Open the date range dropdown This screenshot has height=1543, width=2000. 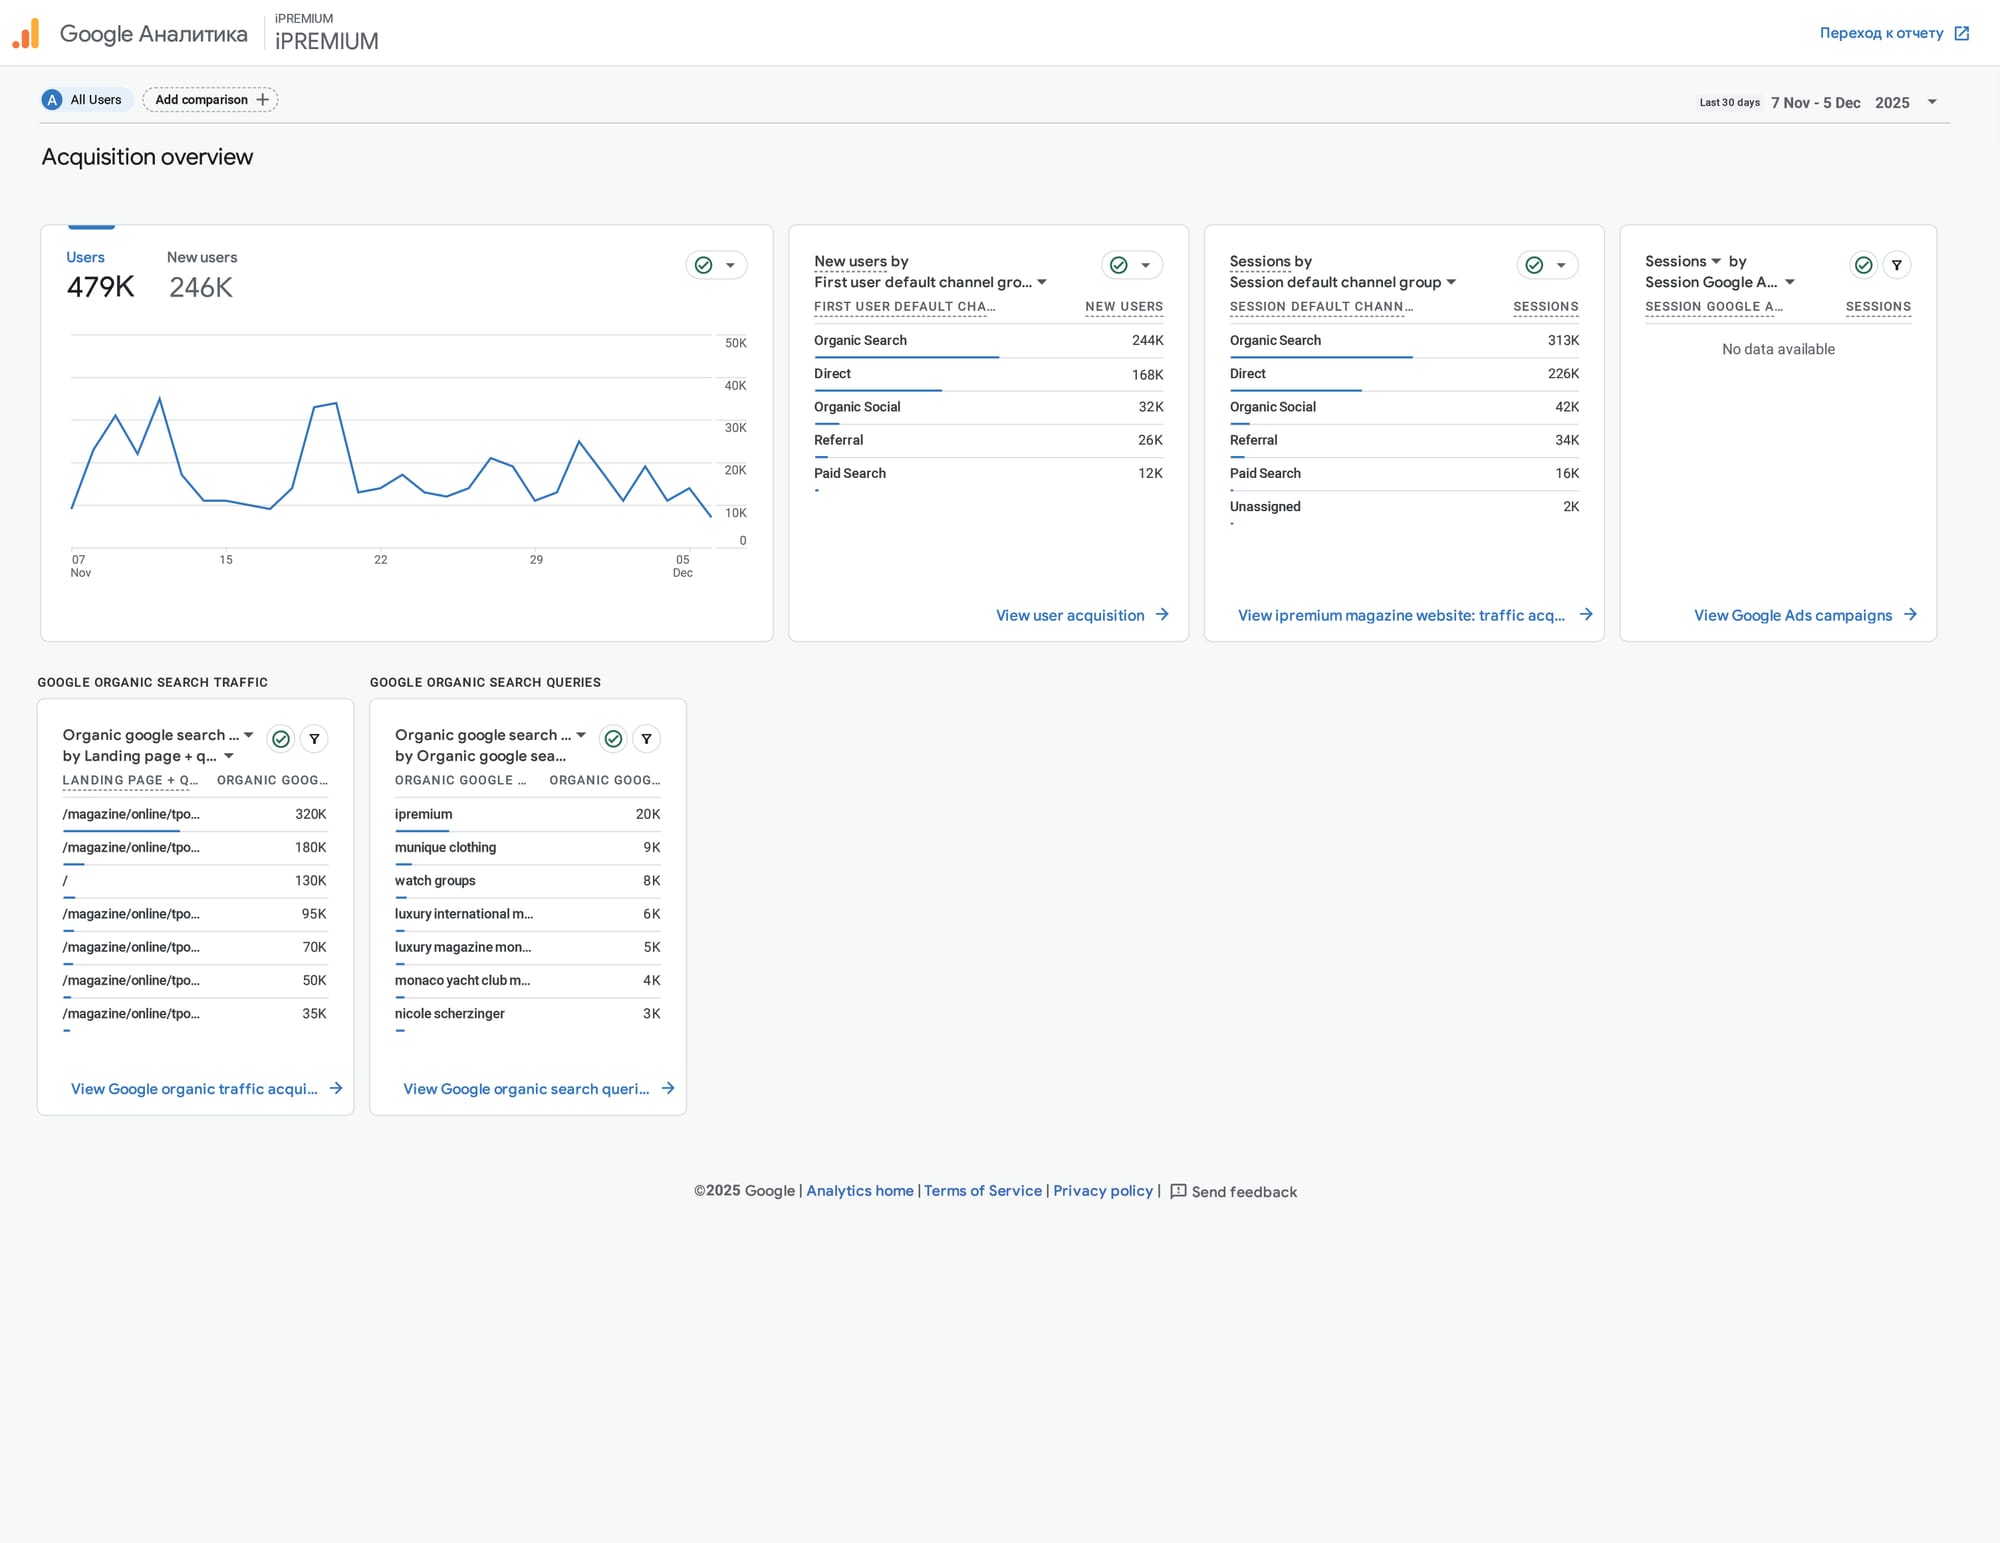pyautogui.click(x=1932, y=102)
